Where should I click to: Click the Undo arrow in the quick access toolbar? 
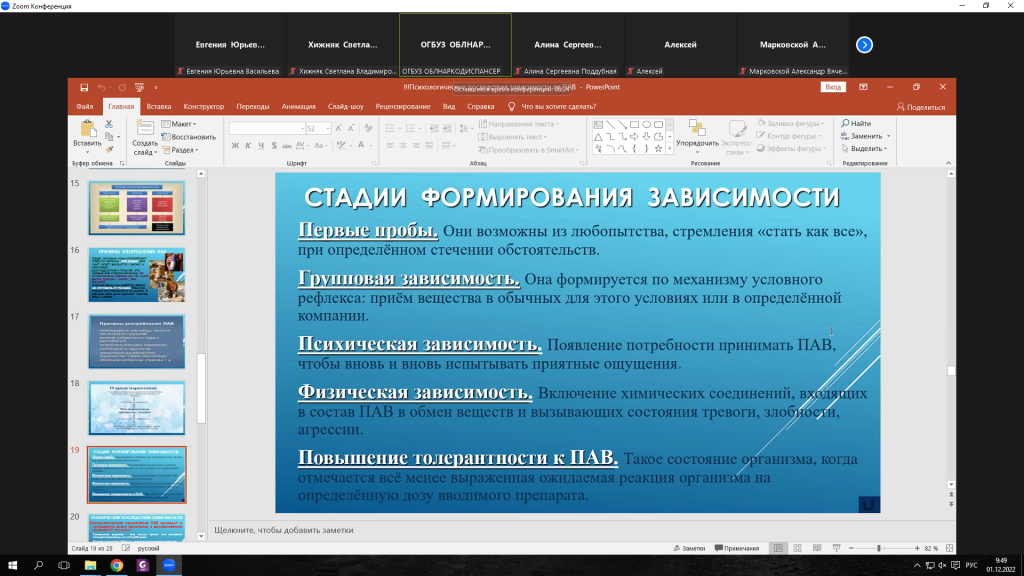click(x=101, y=88)
